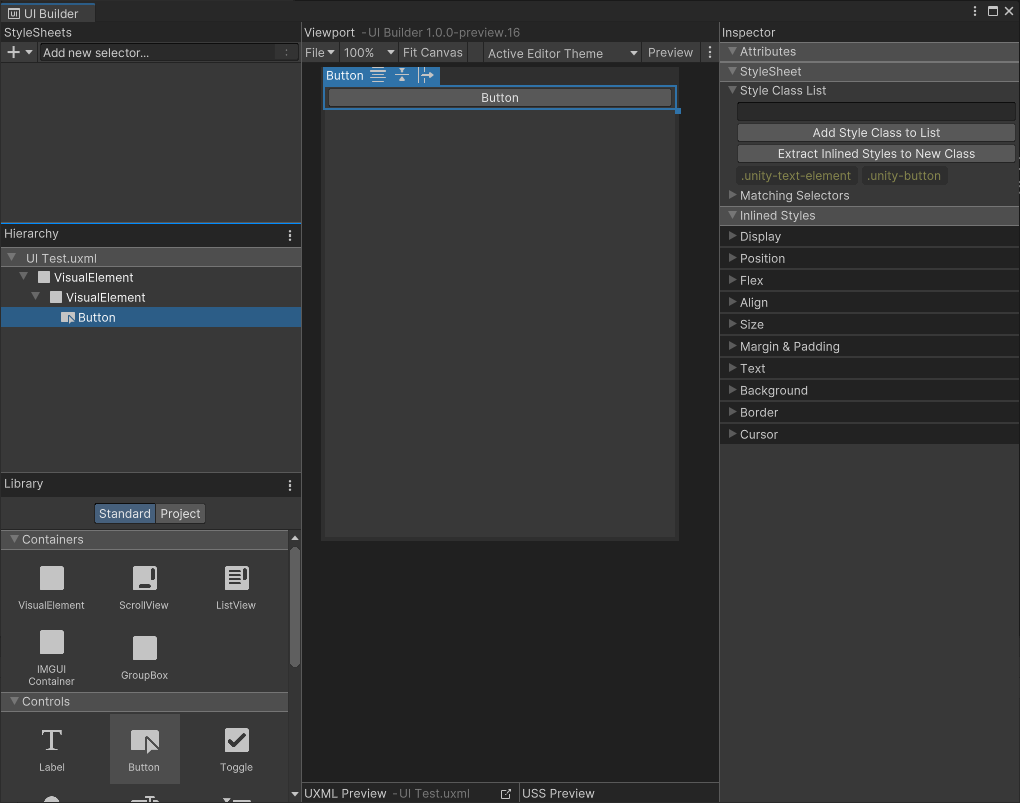Click Extract Inlined Styles to New Class

click(x=876, y=153)
